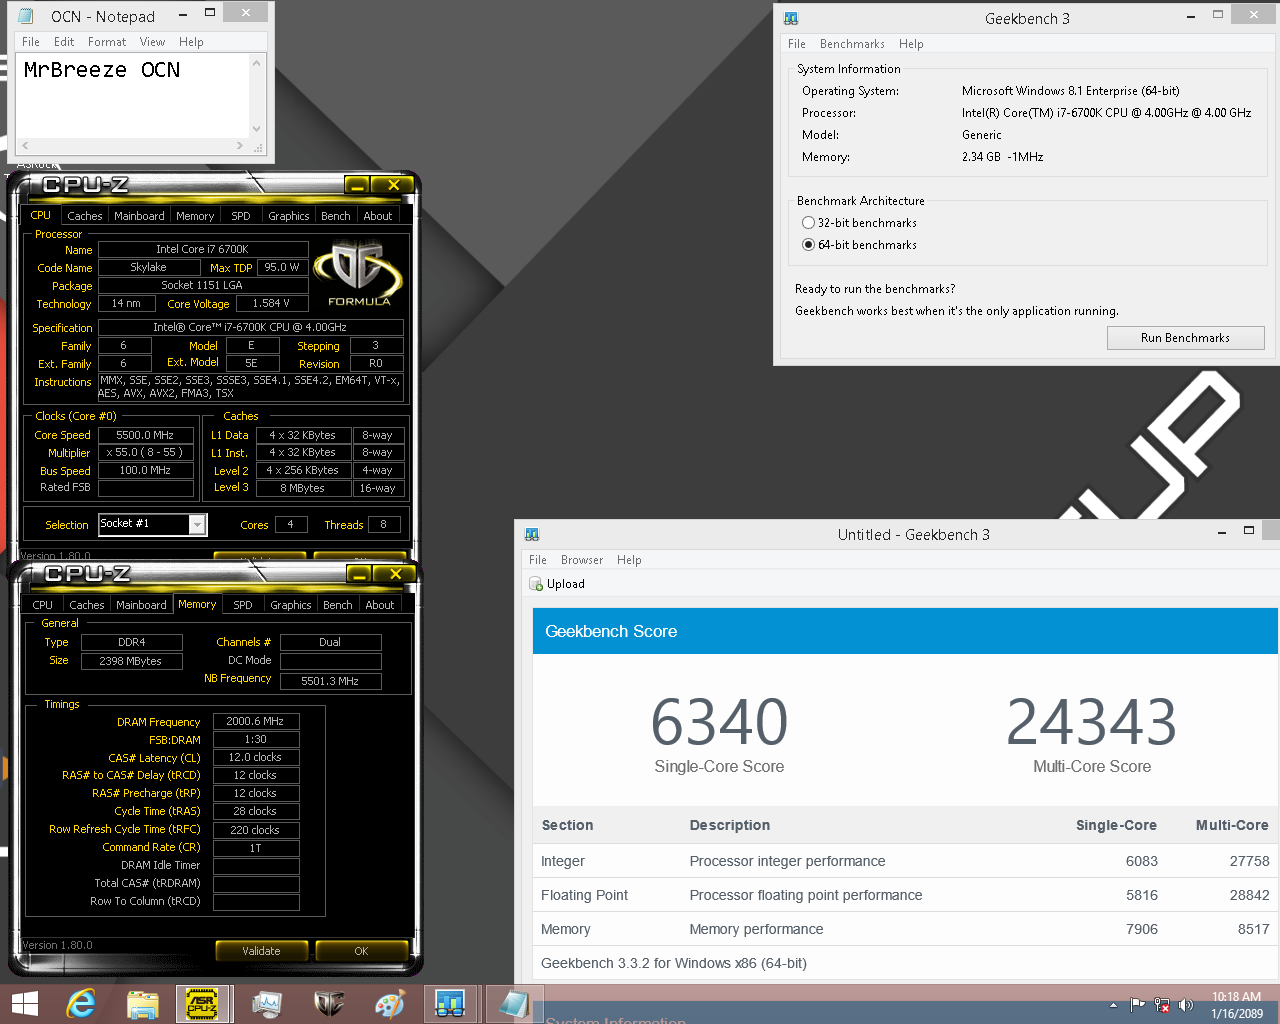Click the network status tray icon
Image resolution: width=1280 pixels, height=1024 pixels.
[x=1161, y=1005]
